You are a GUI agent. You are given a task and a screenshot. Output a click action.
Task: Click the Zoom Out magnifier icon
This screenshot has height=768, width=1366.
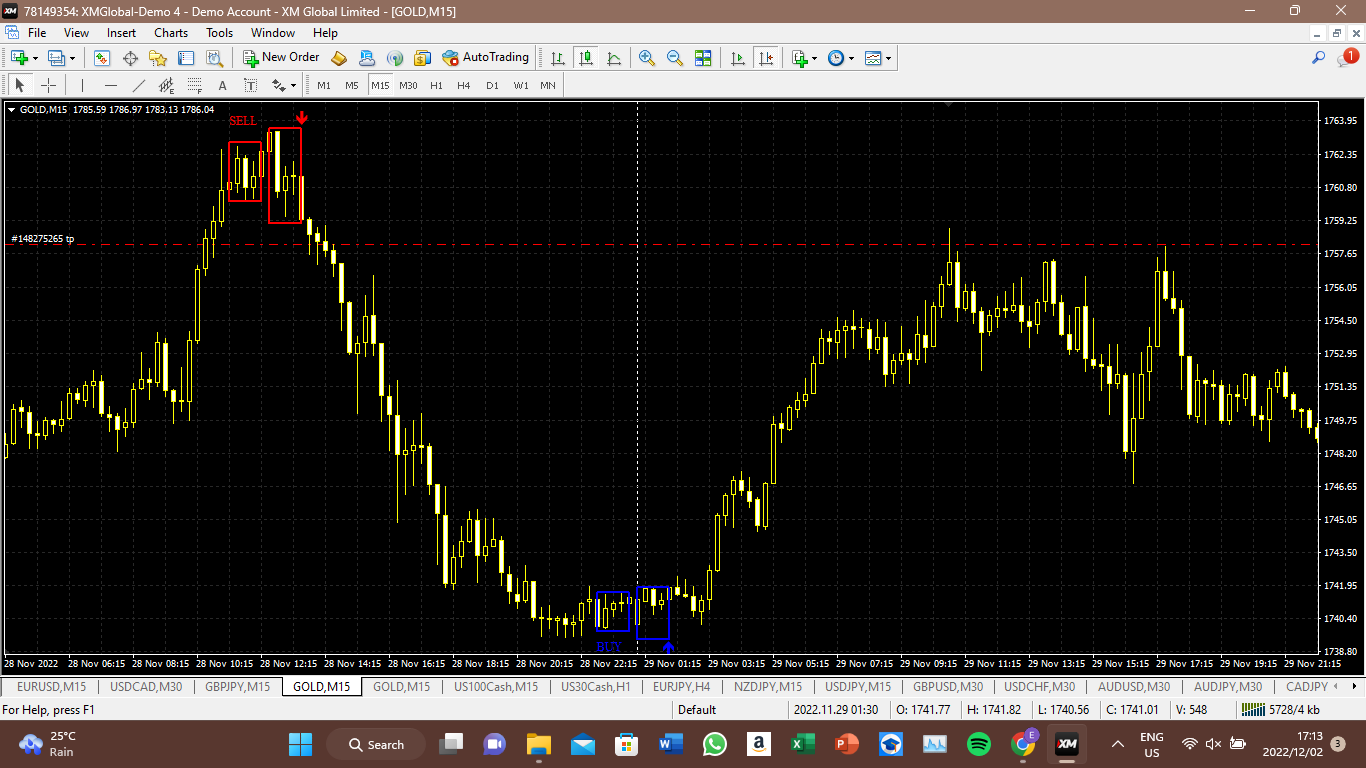point(675,58)
